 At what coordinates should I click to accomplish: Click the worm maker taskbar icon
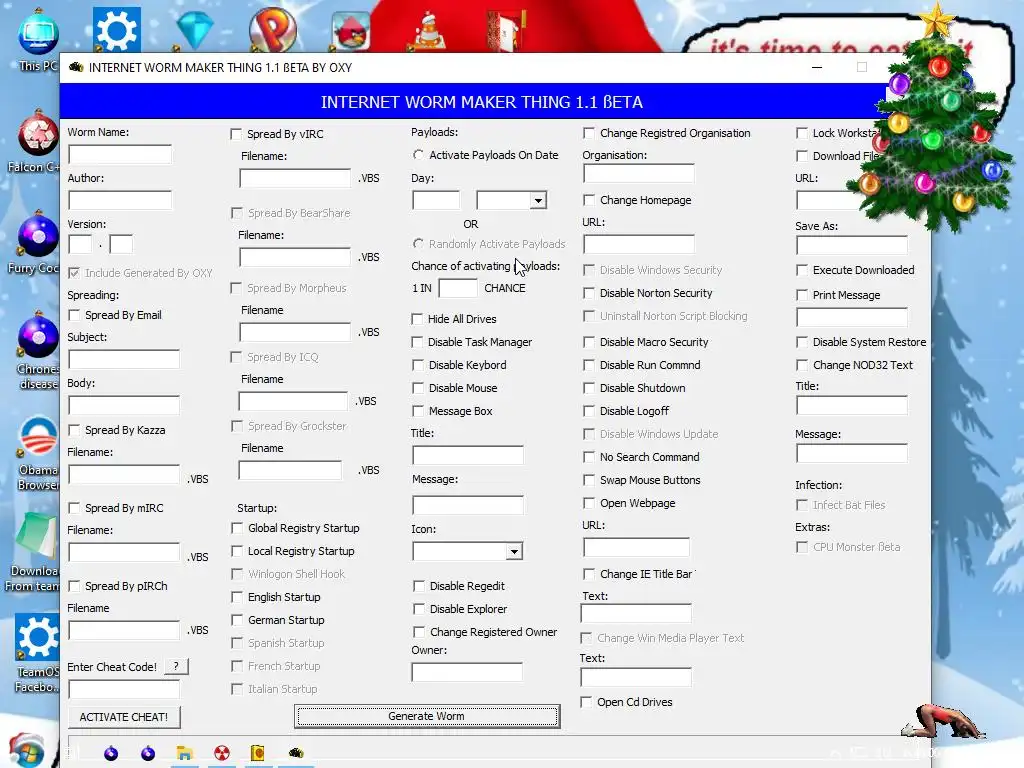point(296,752)
